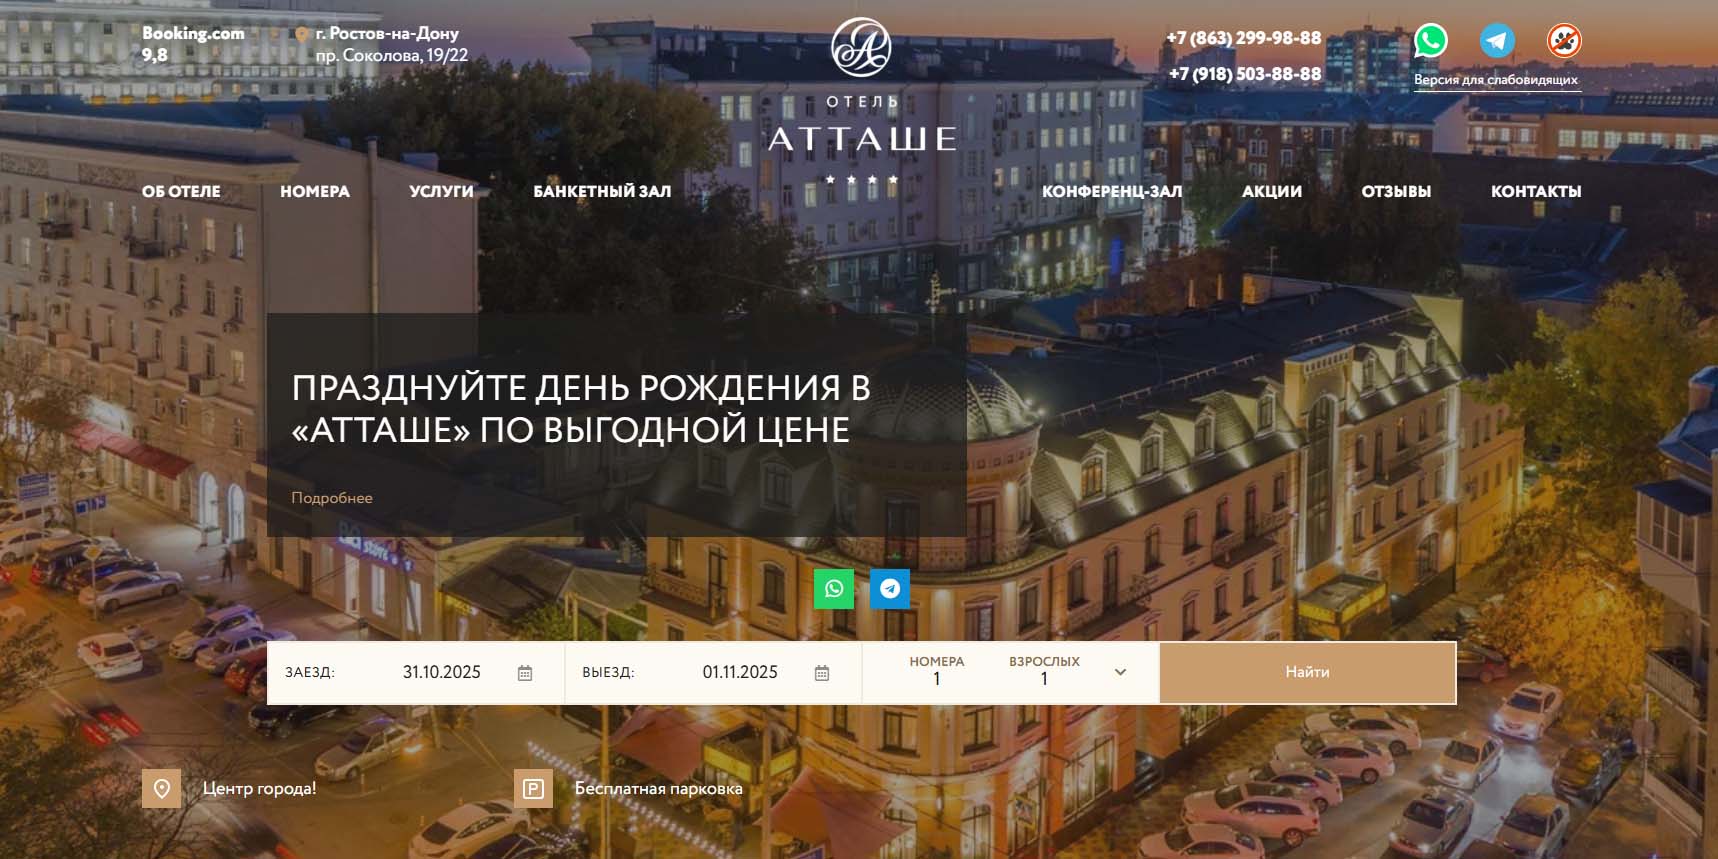Click the blue Telegram button below the banner

pos(890,589)
